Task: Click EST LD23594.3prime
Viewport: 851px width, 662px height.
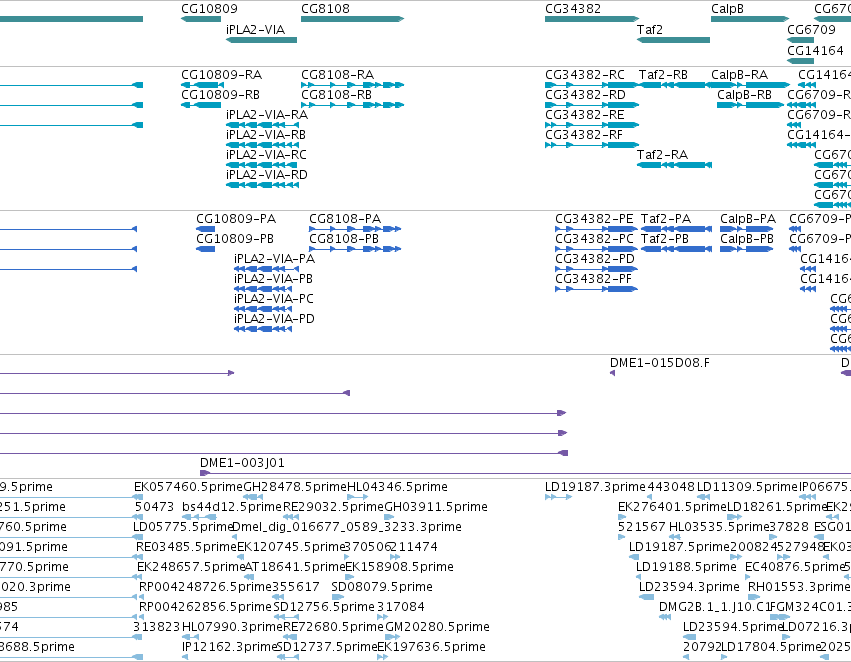Action: [646, 597]
